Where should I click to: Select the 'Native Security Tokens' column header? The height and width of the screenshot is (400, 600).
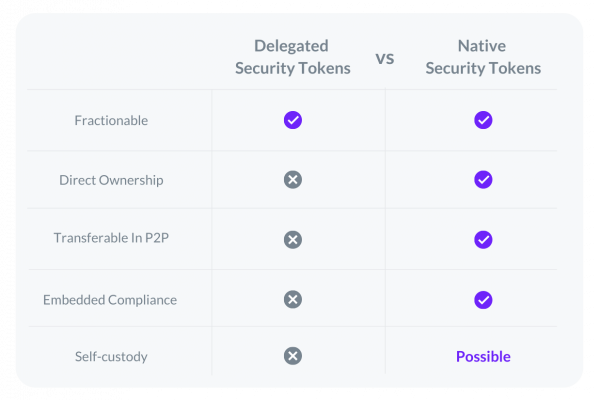[x=483, y=57]
